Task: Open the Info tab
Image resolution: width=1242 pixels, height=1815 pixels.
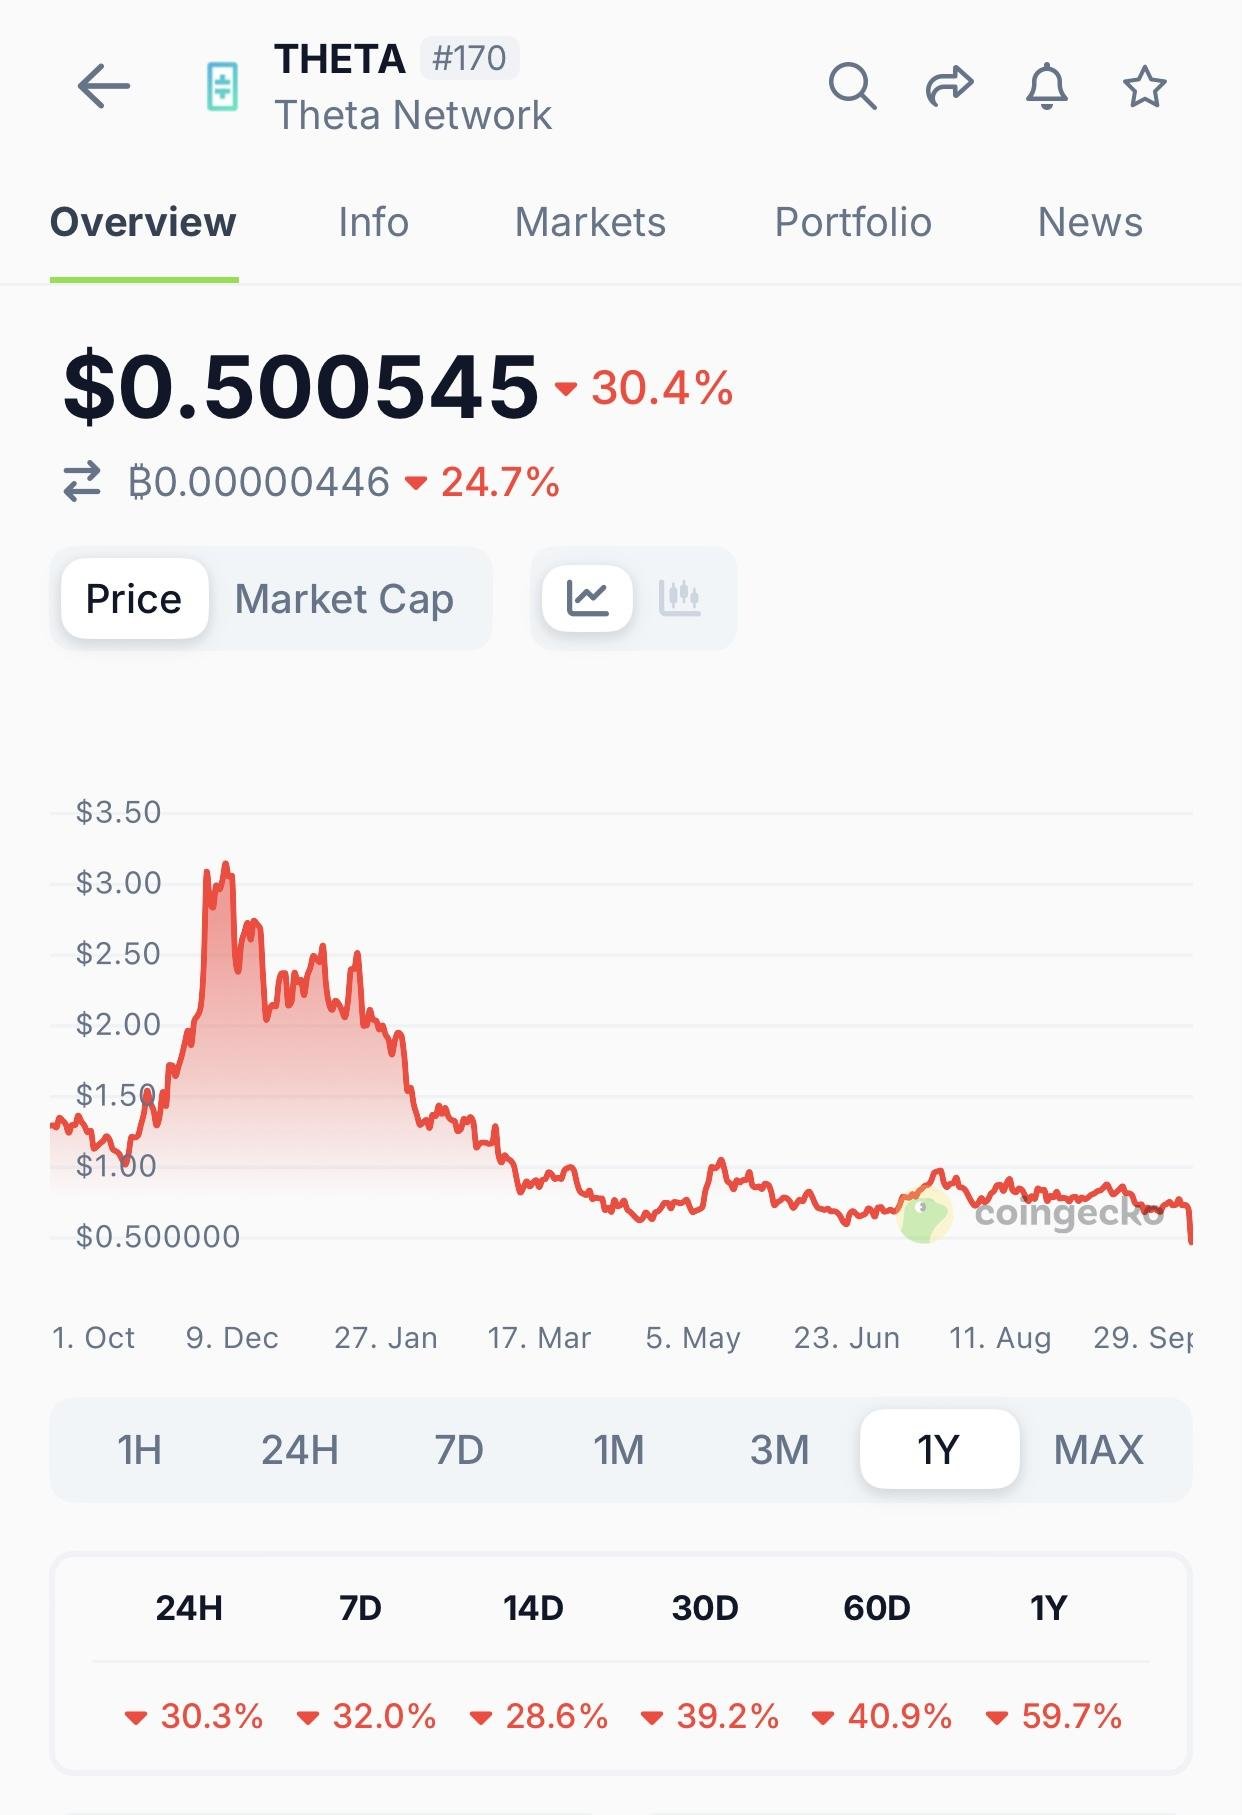Action: pyautogui.click(x=373, y=223)
